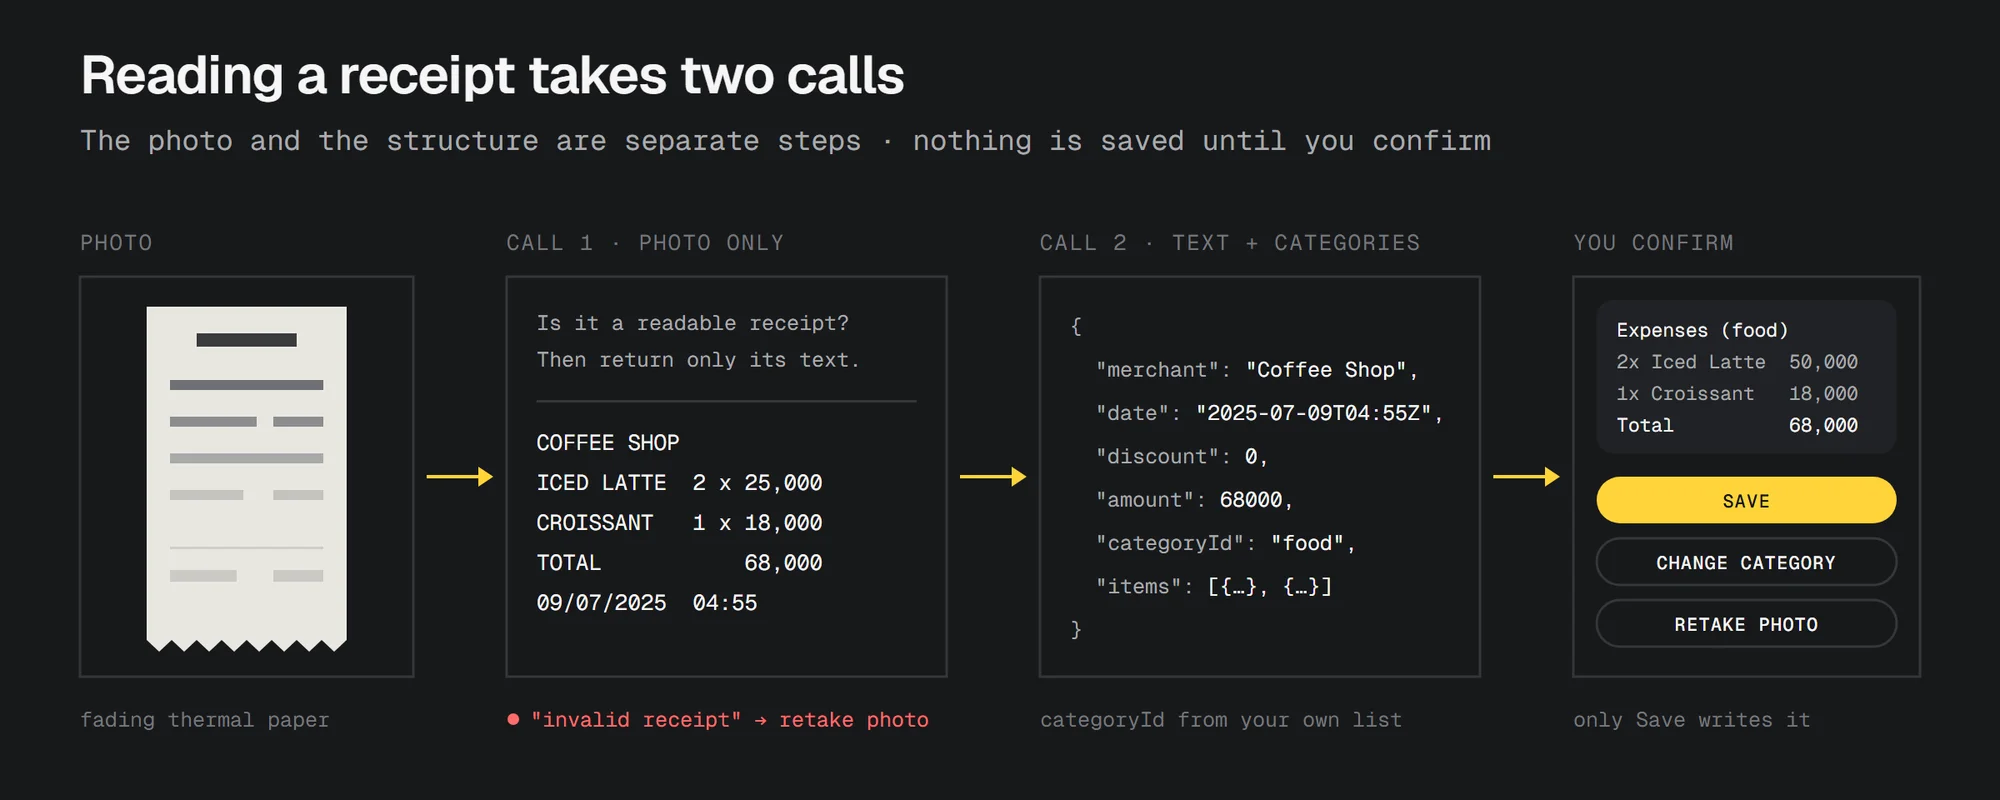Click the caption "fading thermal paper"
Screen dimensions: 2000x800
click(x=205, y=720)
